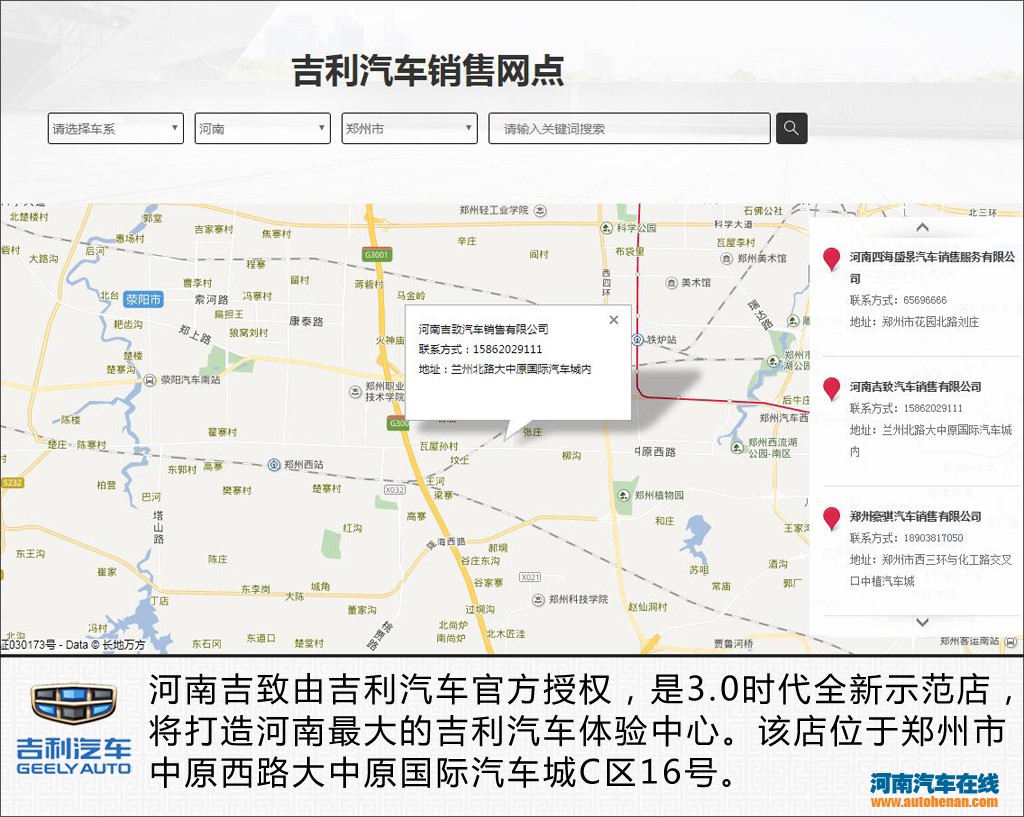Screen dimensions: 1024x817
Task: Click the 索河路 road label
Action: tap(212, 299)
